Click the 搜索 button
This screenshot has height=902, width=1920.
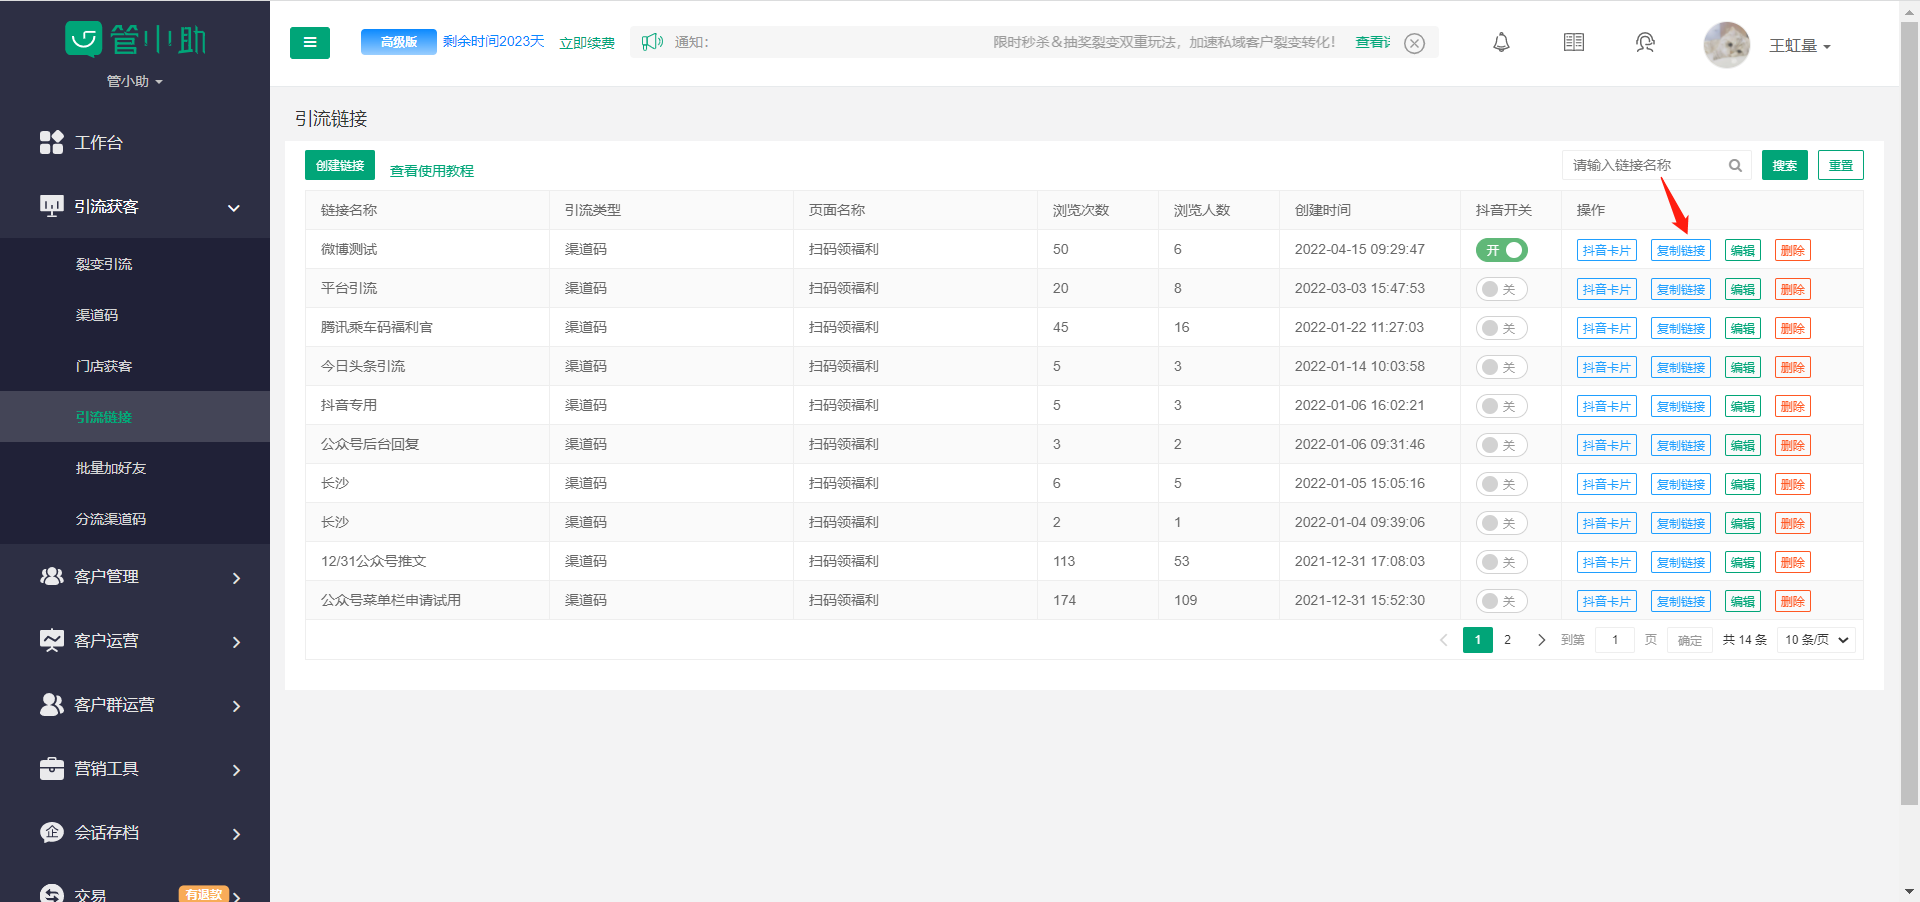[x=1785, y=165]
